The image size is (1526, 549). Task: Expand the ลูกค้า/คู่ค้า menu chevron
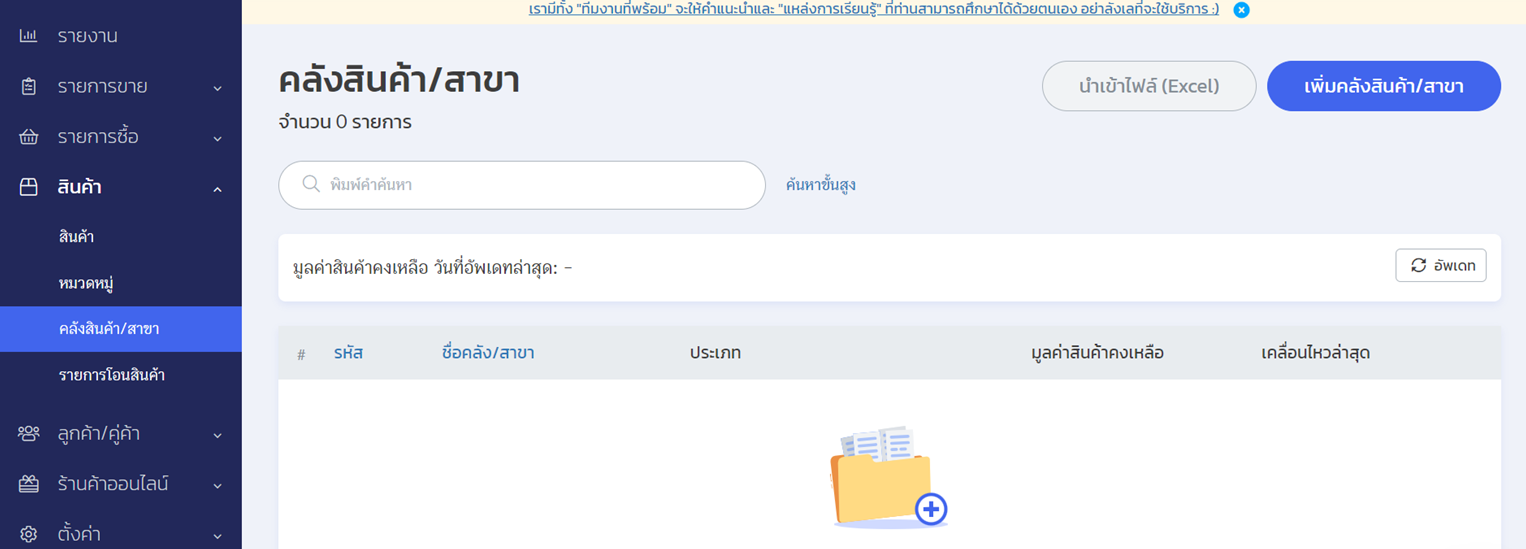pos(217,435)
